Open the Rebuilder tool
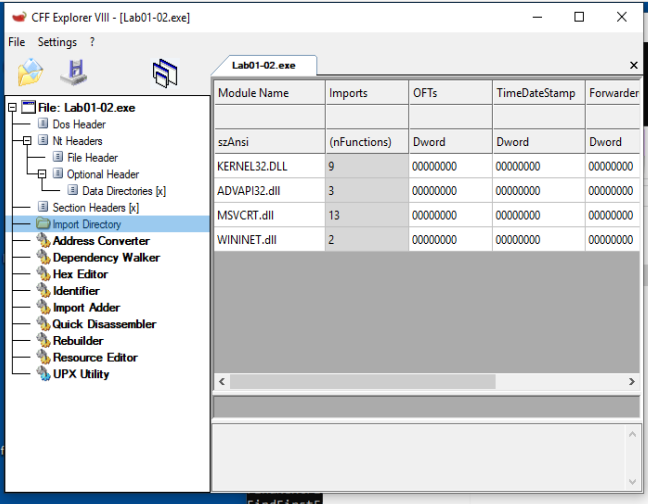This screenshot has height=504, width=648. 78,341
